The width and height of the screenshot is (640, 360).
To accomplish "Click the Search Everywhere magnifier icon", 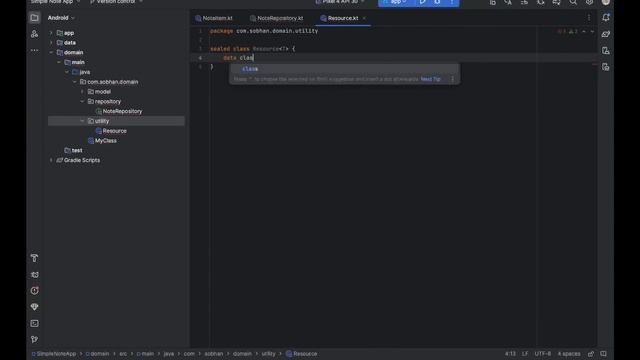I will point(573,2).
